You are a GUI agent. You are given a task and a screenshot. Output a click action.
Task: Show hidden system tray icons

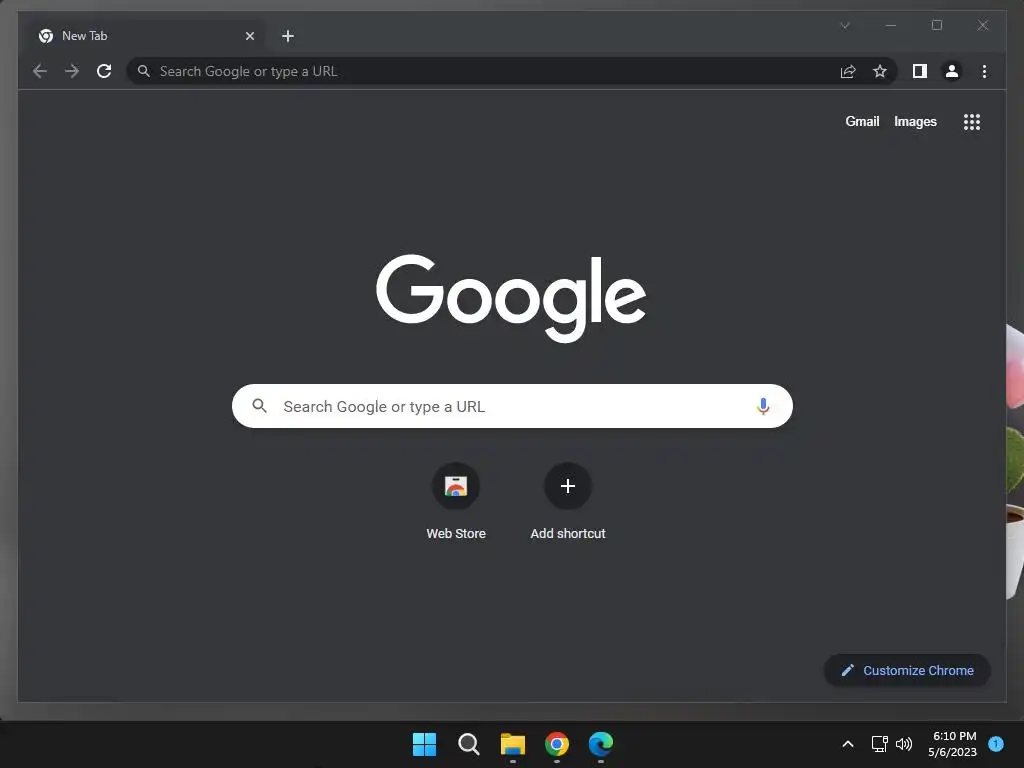(848, 744)
